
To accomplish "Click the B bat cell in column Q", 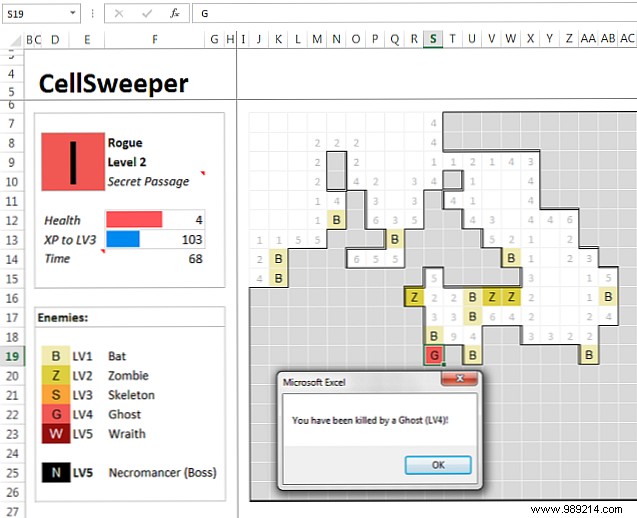I will tap(394, 239).
